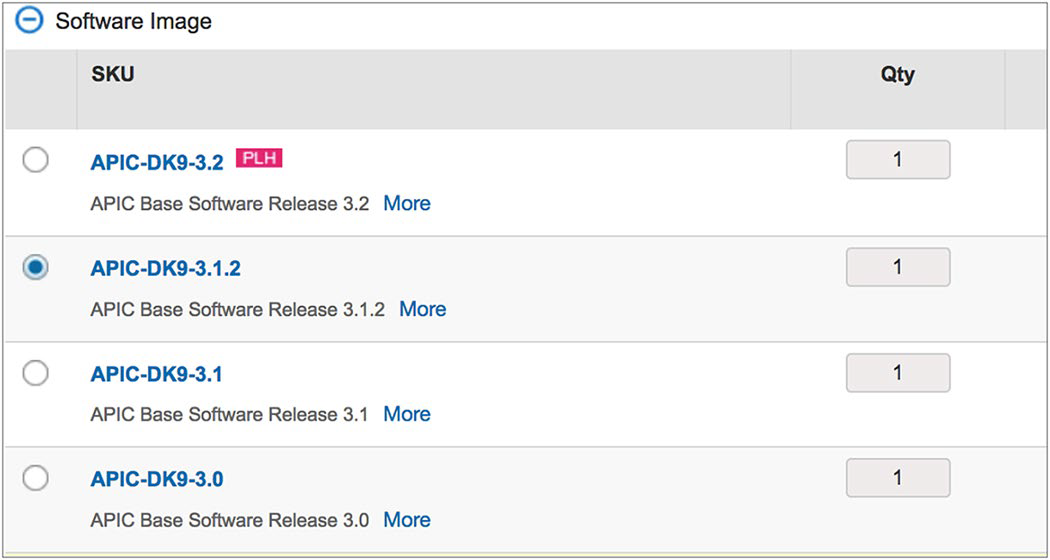Collapse the Software Image section
The image size is (1050, 560).
click(30, 21)
